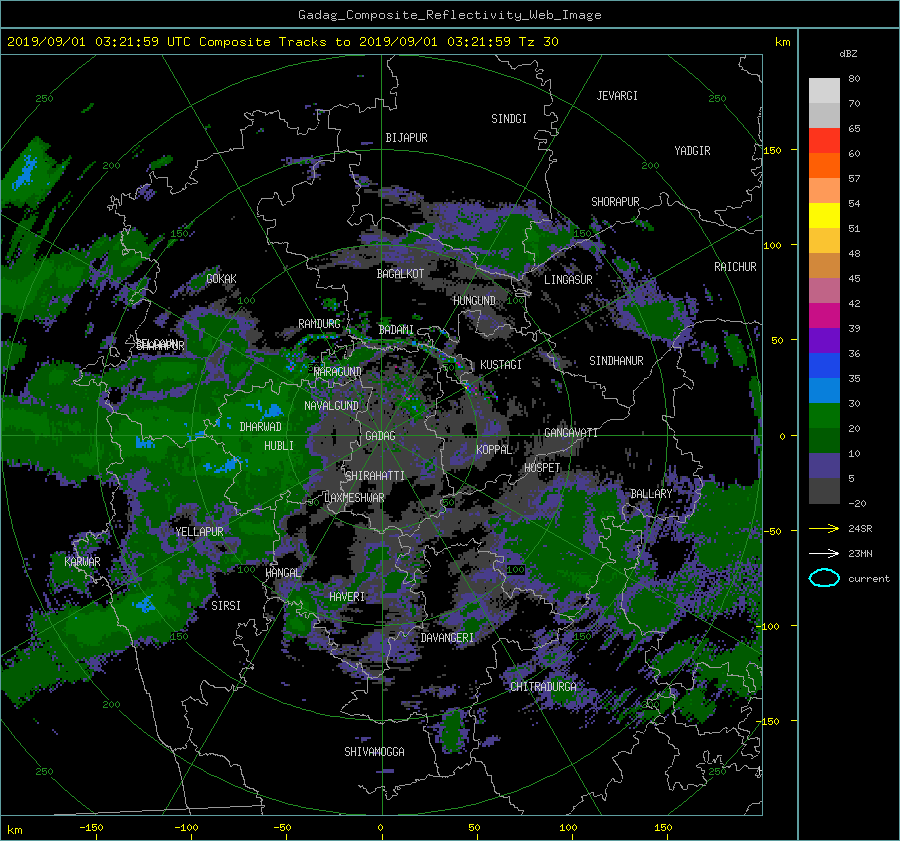The width and height of the screenshot is (900, 841).
Task: Select the 51 dBZ yellow legend swatch
Action: [x=824, y=215]
